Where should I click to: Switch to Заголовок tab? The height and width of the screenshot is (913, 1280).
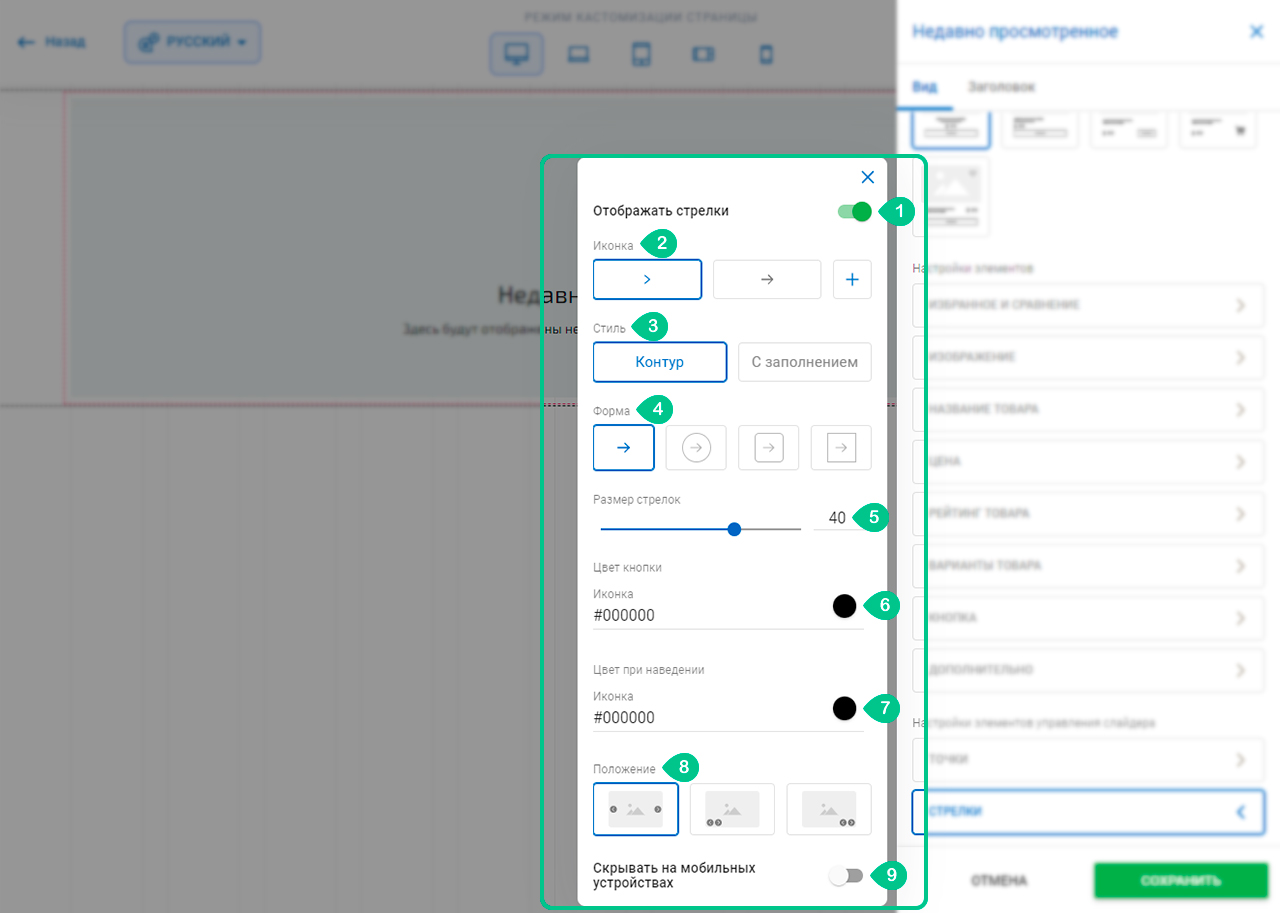[1001, 87]
